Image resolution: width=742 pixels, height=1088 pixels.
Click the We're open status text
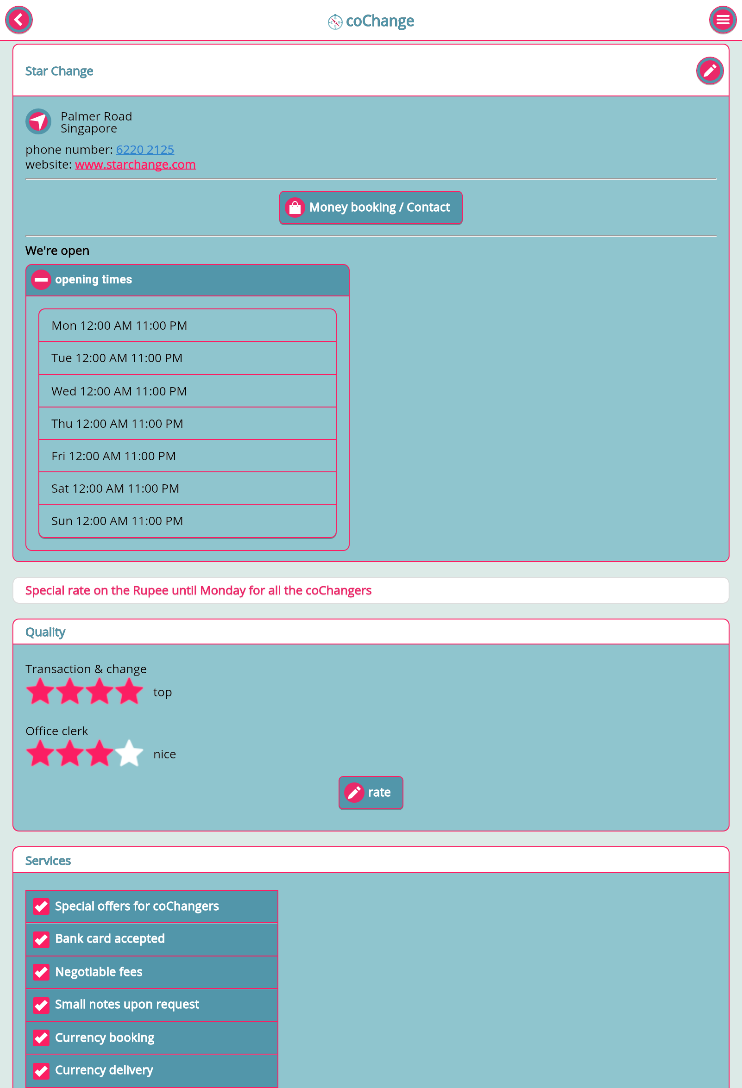click(58, 250)
